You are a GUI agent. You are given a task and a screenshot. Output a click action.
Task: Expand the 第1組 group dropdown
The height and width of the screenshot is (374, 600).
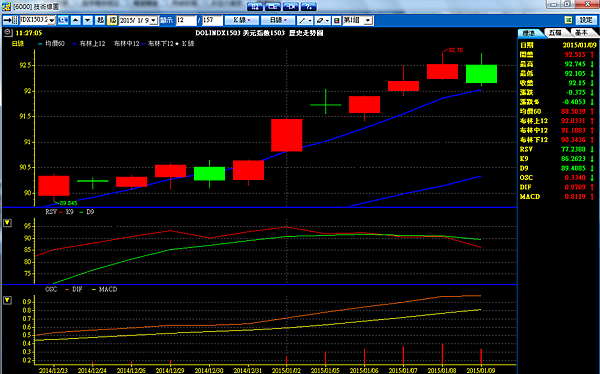point(368,20)
